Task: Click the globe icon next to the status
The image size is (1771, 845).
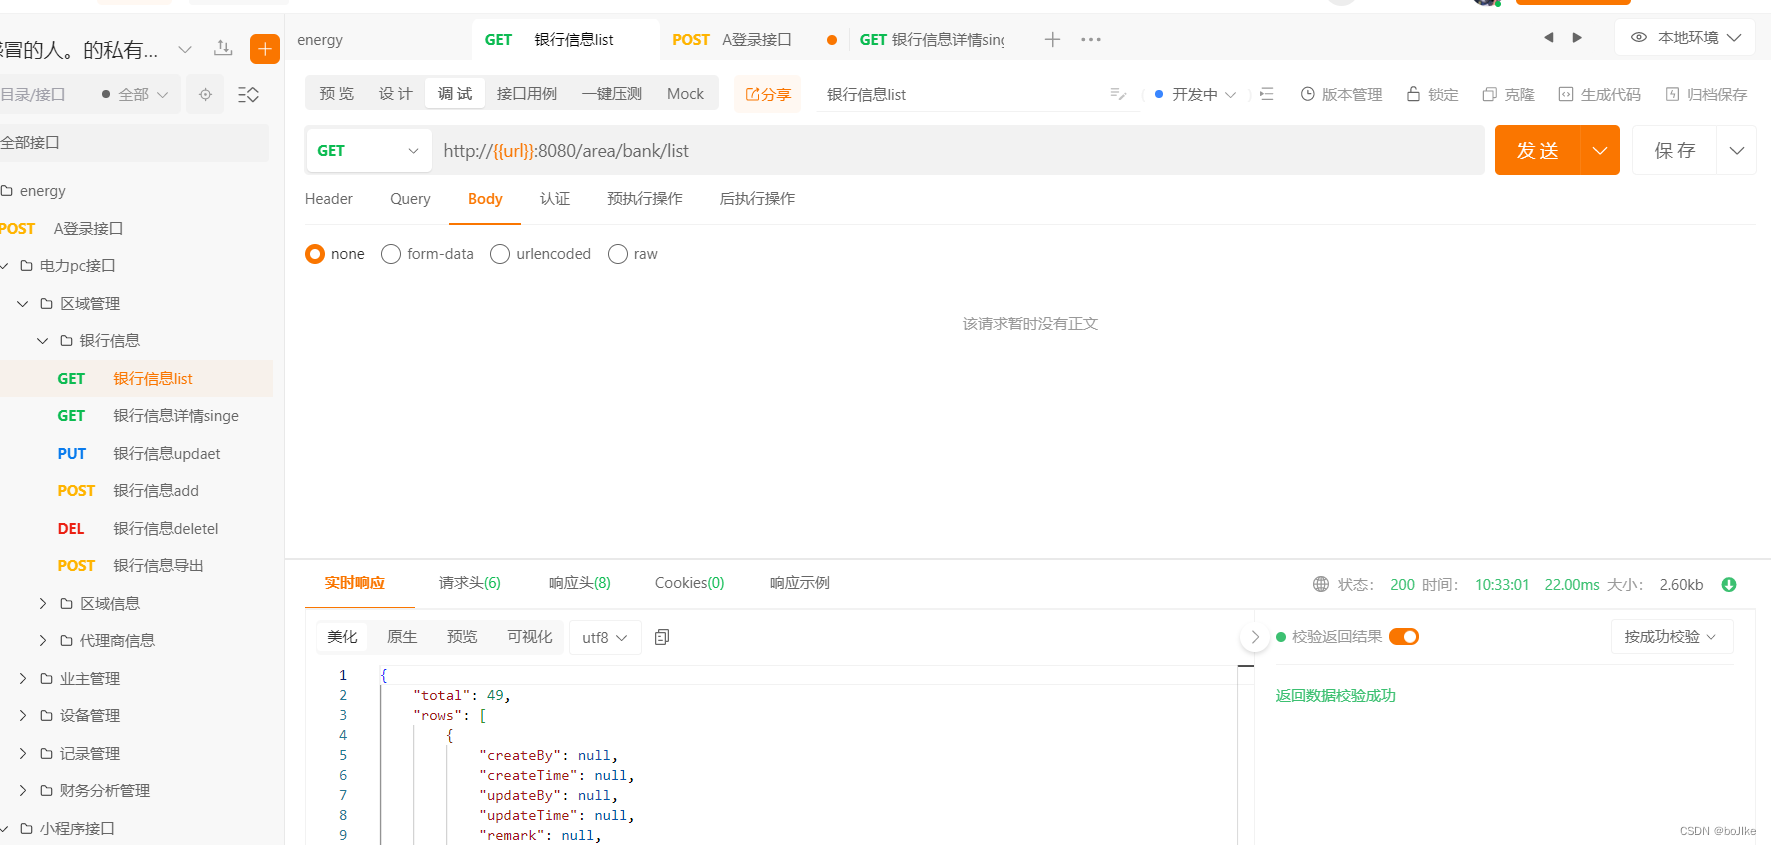Action: [1321, 584]
